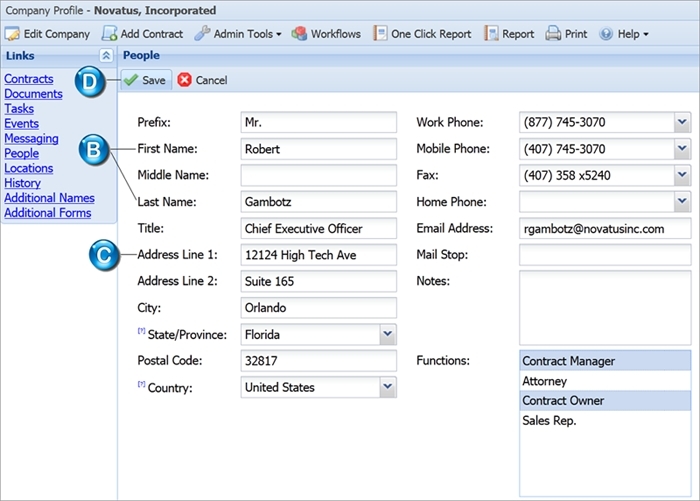Click the Address Line 2 field
The image size is (700, 501).
point(318,281)
